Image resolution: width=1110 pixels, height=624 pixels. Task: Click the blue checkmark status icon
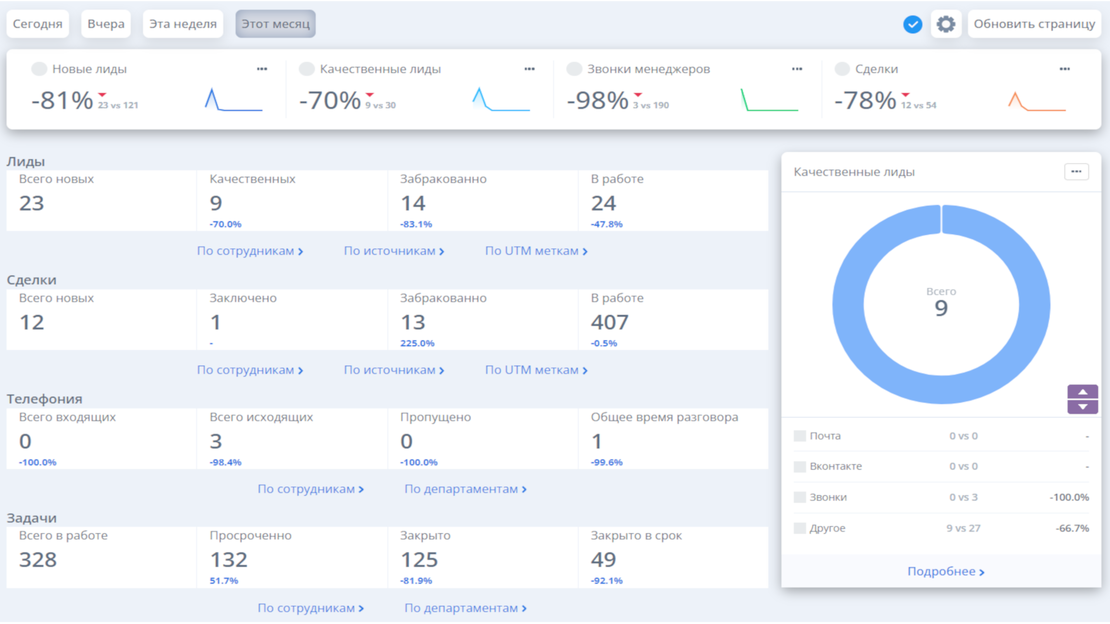pyautogui.click(x=912, y=24)
